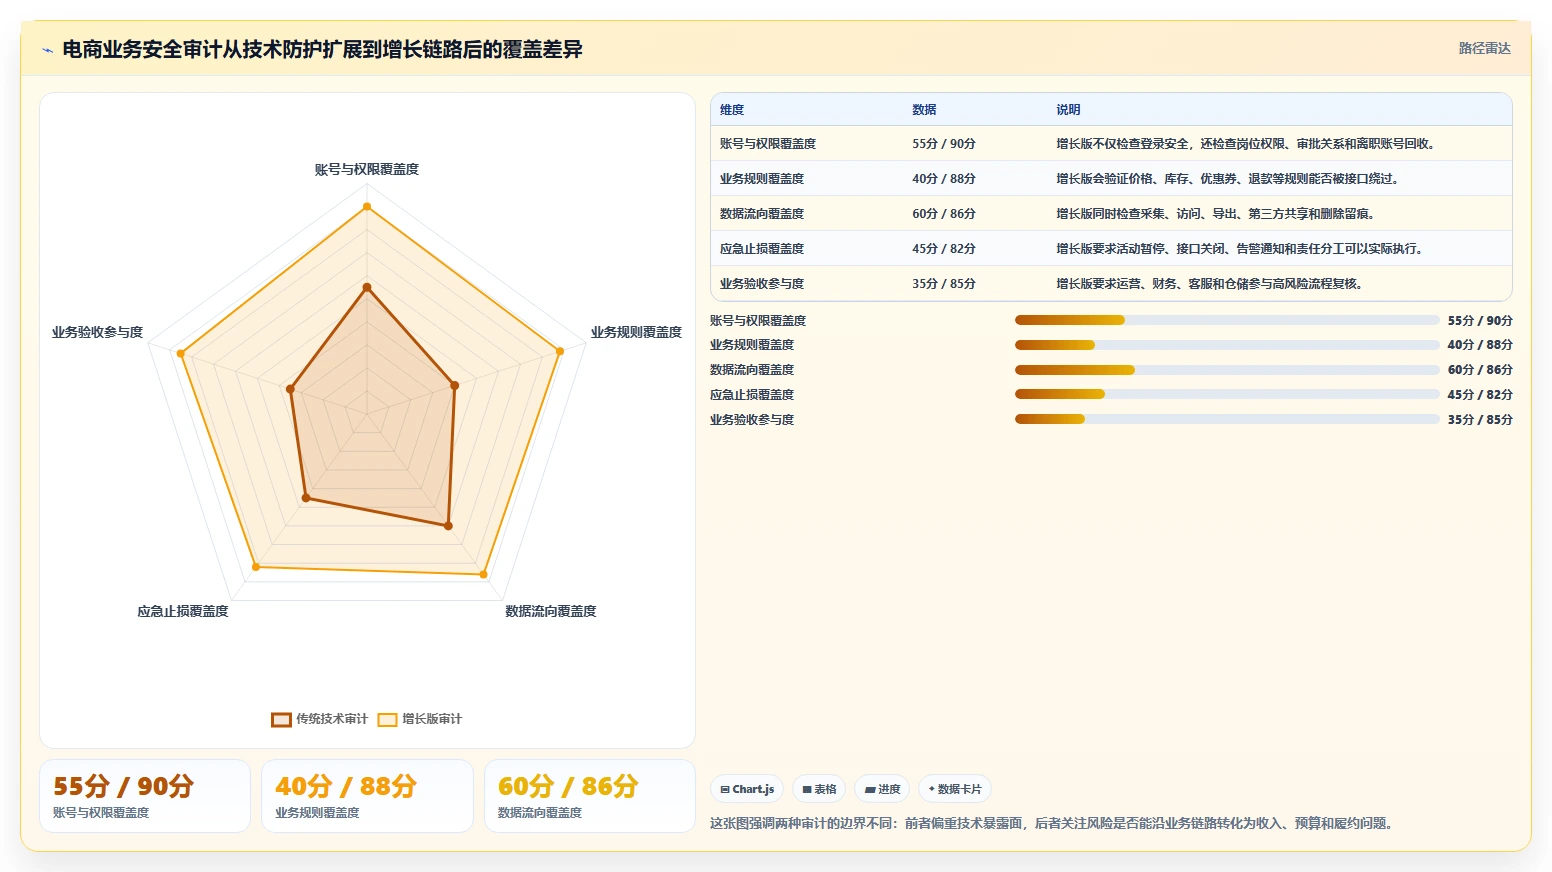Click the 业务规则覆盖度 table row cell
This screenshot has height=872, width=1552.
tap(762, 179)
